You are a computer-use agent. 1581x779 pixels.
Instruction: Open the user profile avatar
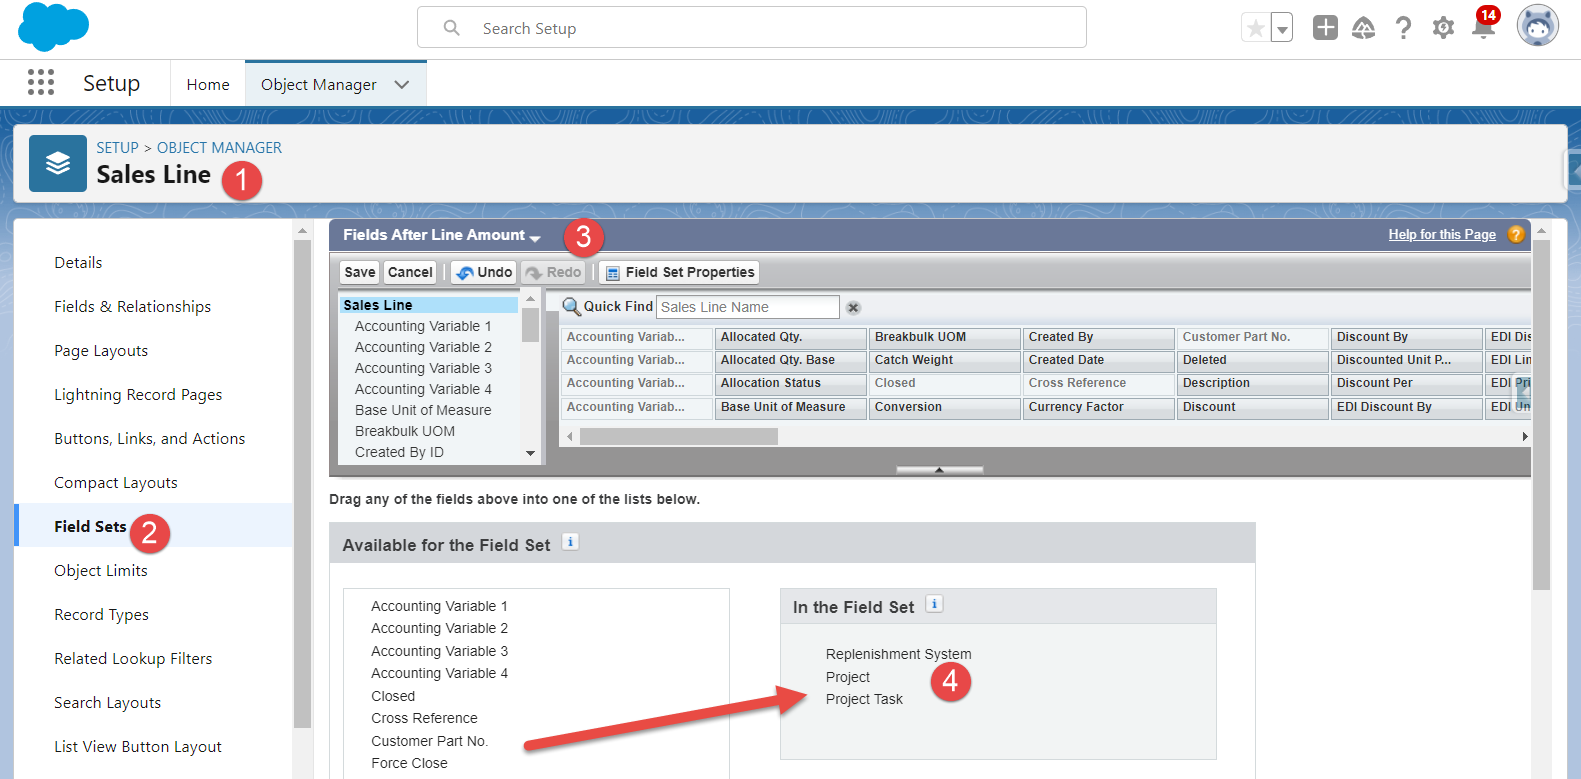click(x=1538, y=27)
